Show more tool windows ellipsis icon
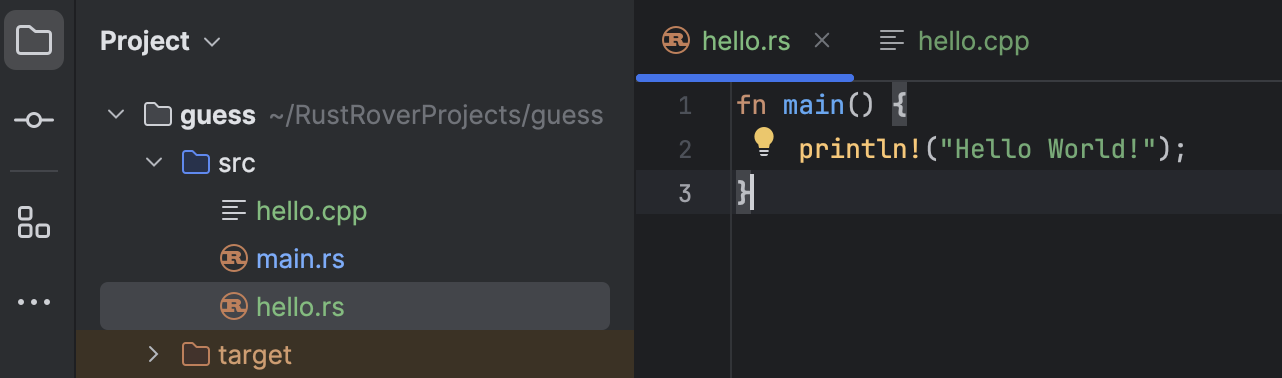 tap(34, 302)
